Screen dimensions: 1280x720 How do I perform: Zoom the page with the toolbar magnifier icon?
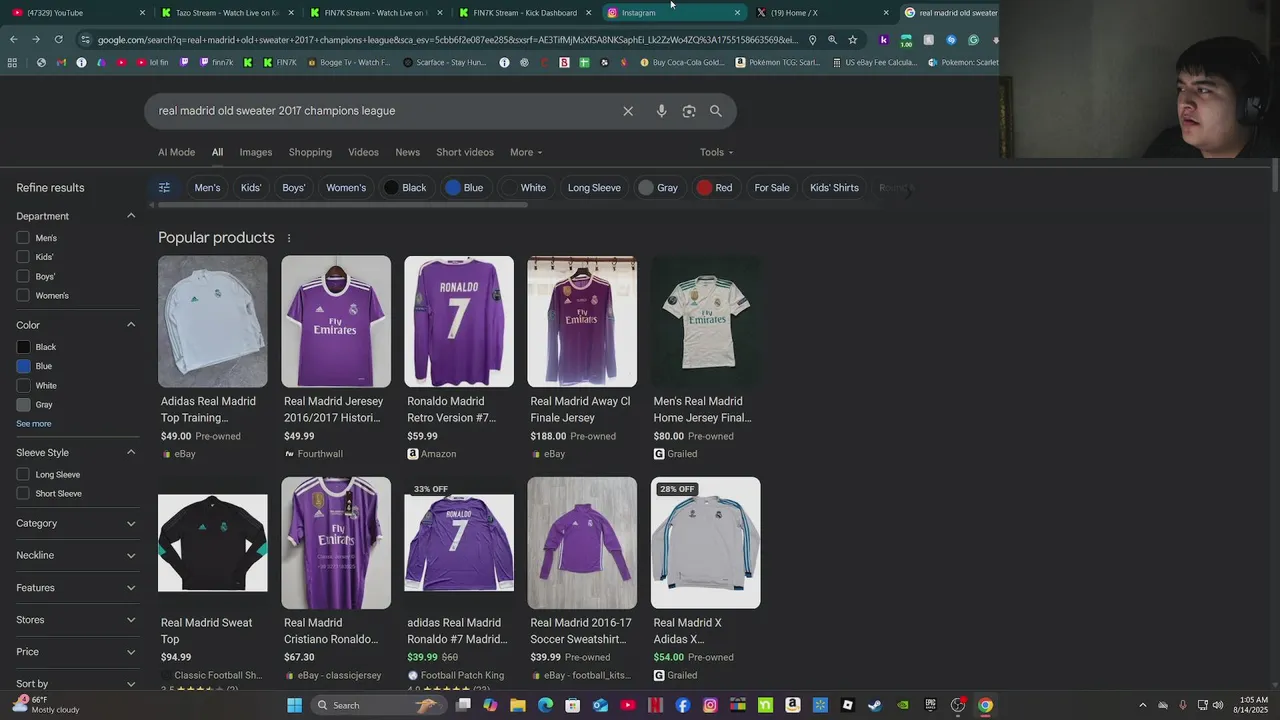pos(832,40)
